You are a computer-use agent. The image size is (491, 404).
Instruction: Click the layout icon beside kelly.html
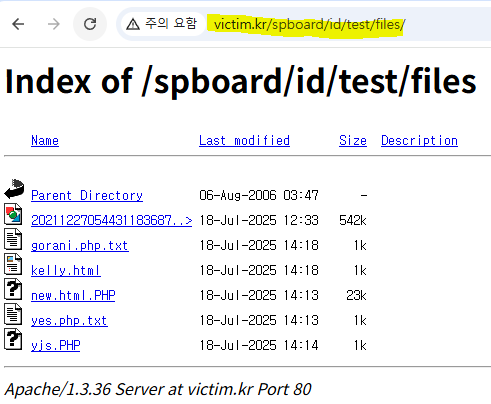(13, 264)
